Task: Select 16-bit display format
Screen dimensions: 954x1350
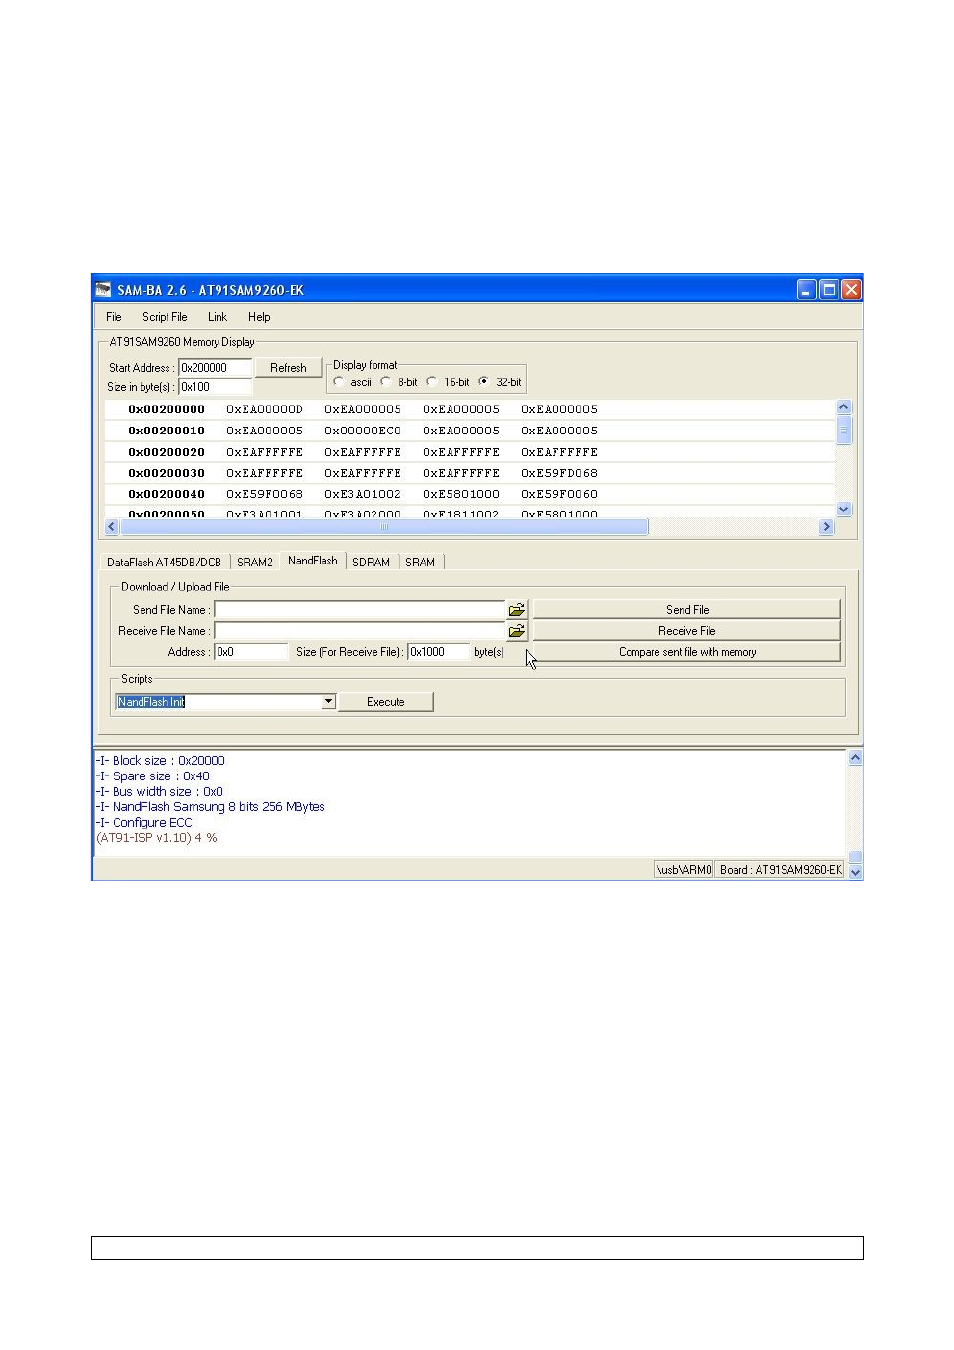Action: click(x=431, y=382)
